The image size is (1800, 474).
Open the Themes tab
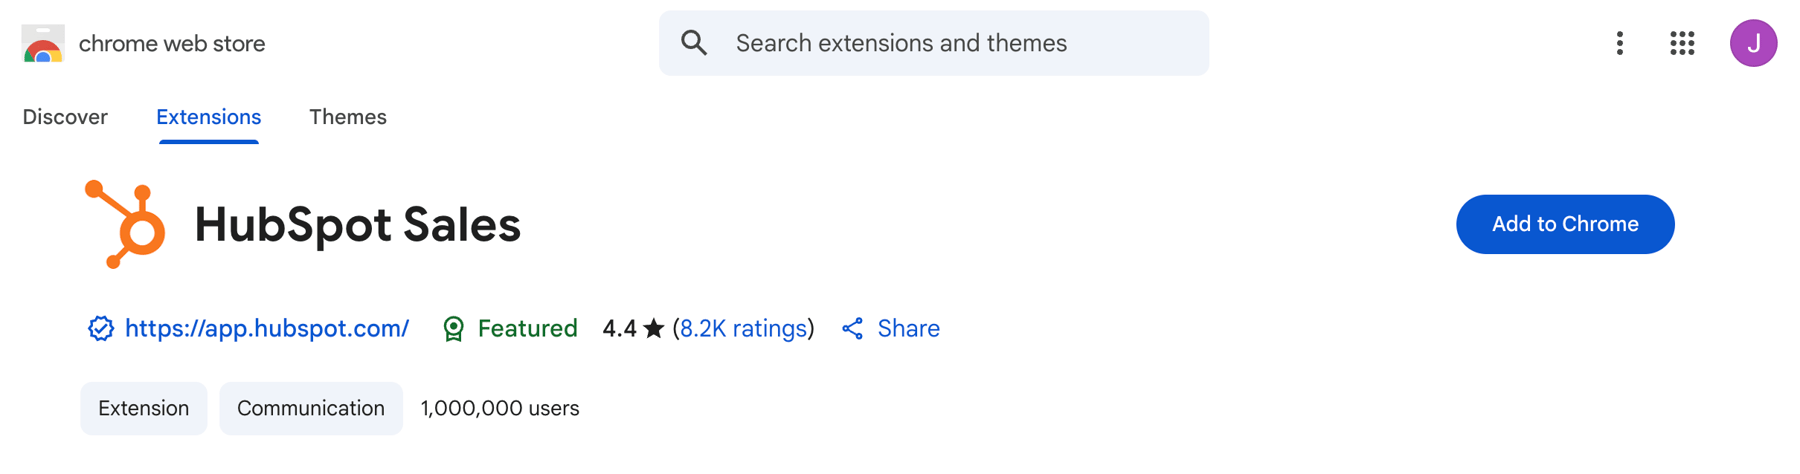tap(348, 117)
